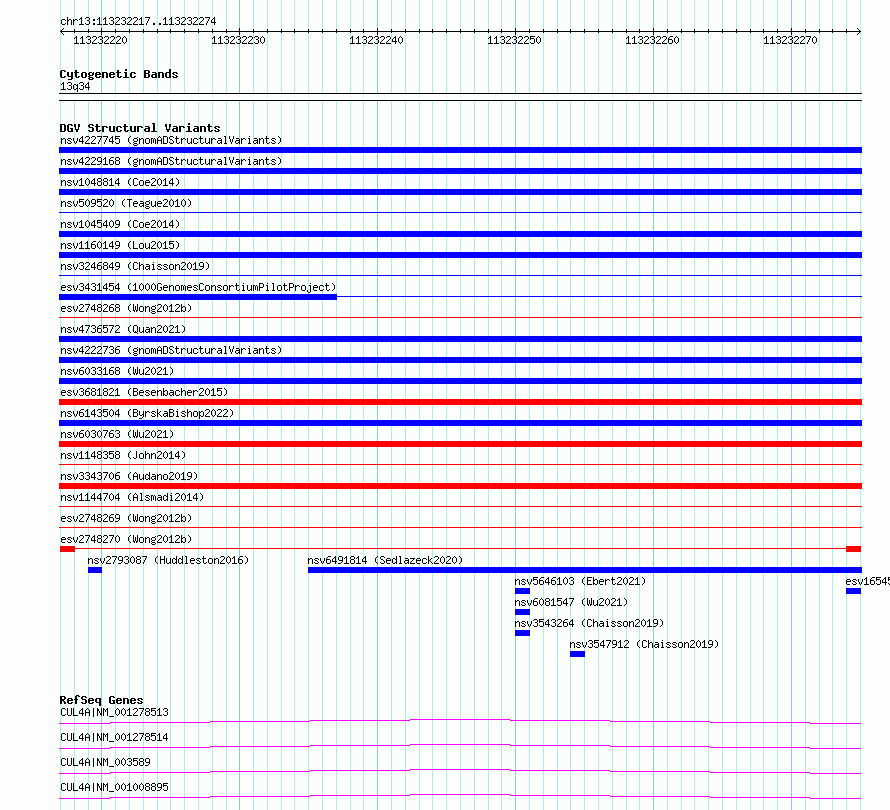This screenshot has width=890, height=810.
Task: Select nsv5646103 (Ebert2021) label
Action: (x=580, y=581)
